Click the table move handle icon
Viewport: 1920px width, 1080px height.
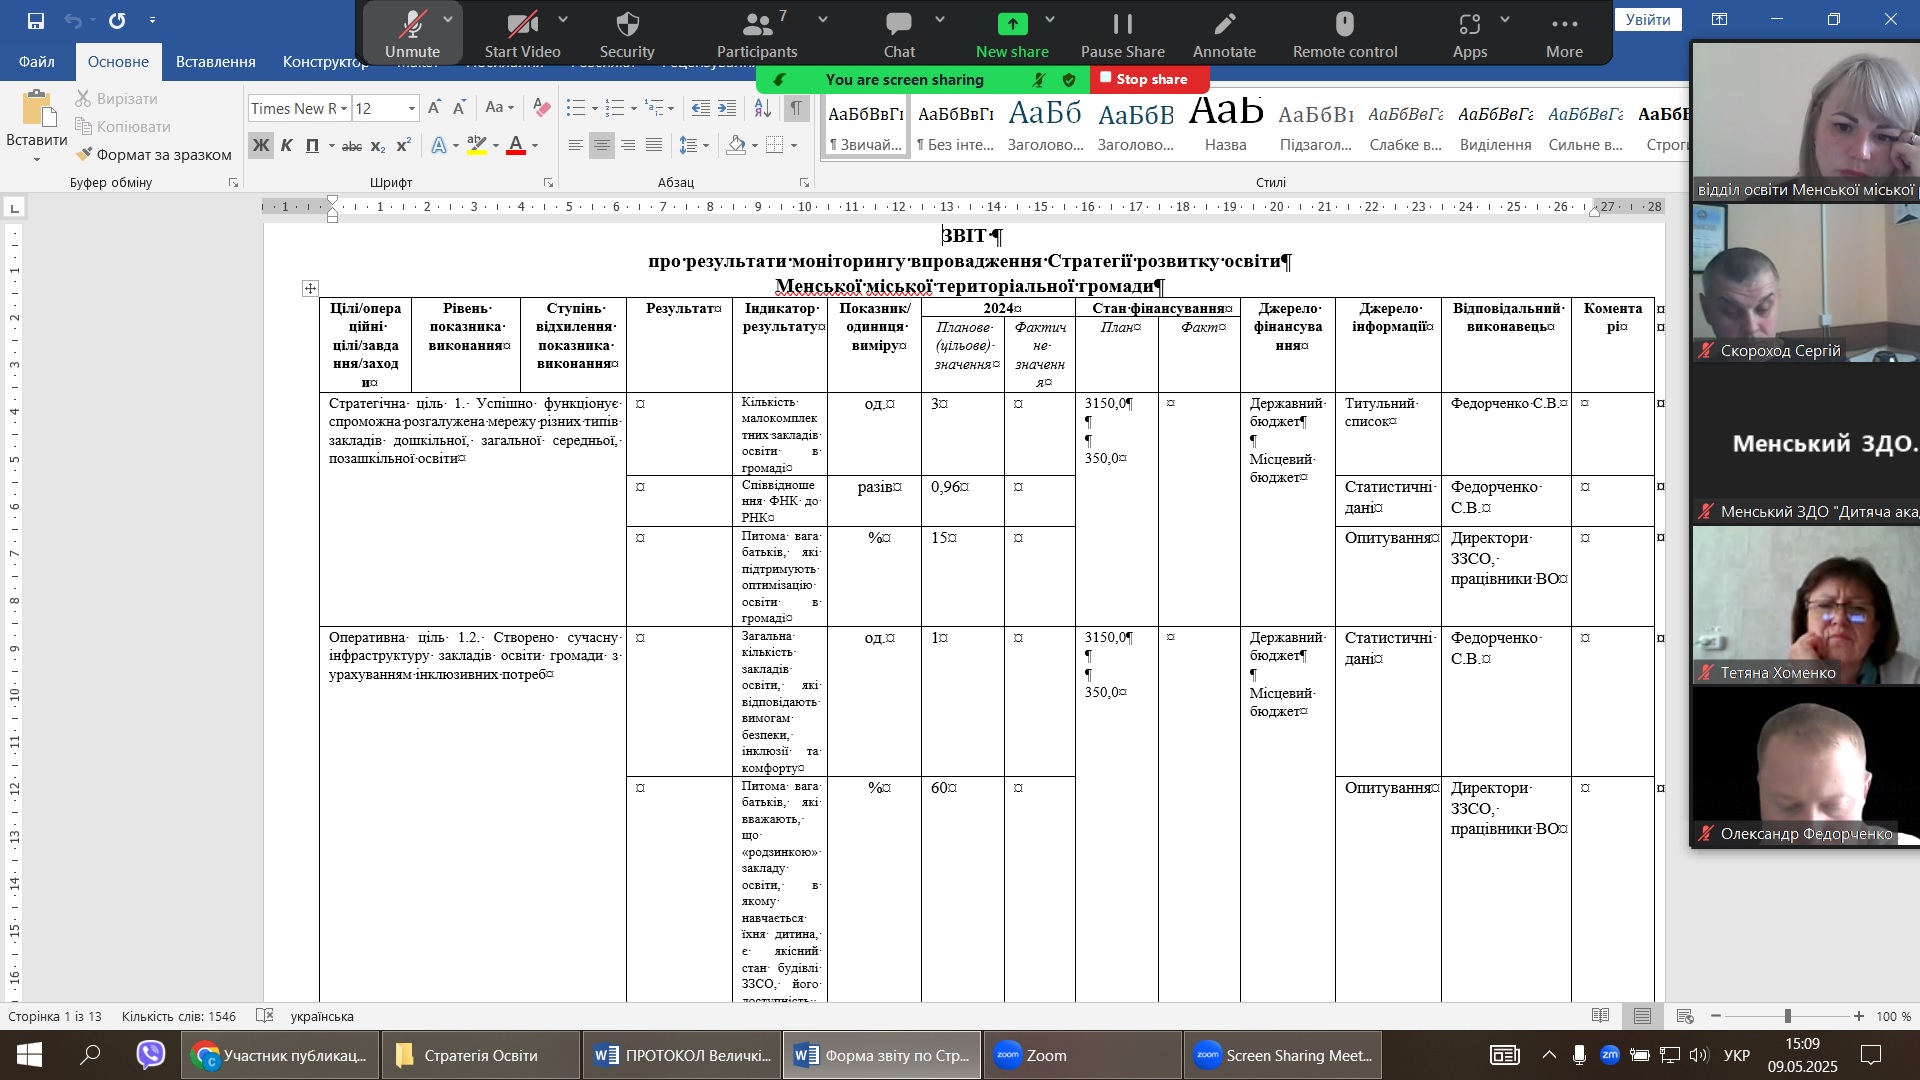point(310,289)
